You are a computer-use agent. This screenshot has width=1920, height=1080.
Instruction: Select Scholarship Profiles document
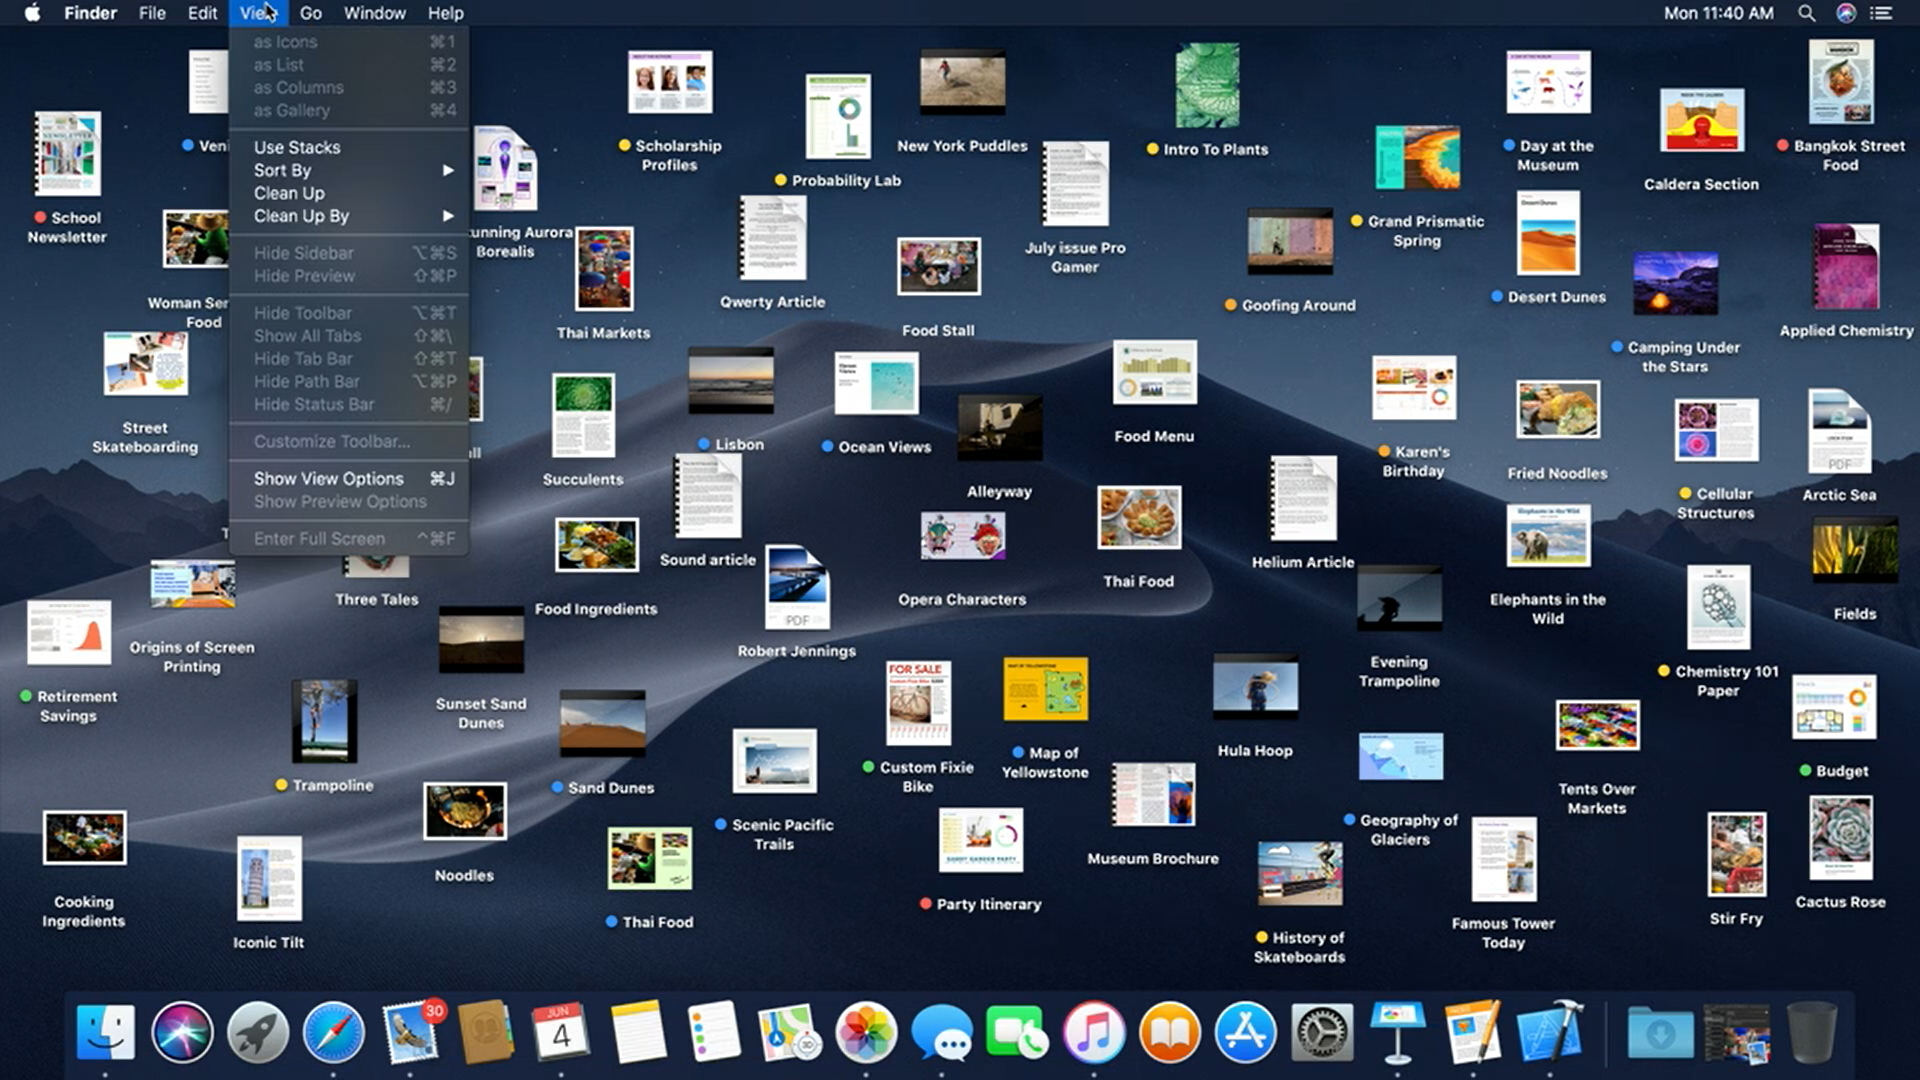coord(670,82)
